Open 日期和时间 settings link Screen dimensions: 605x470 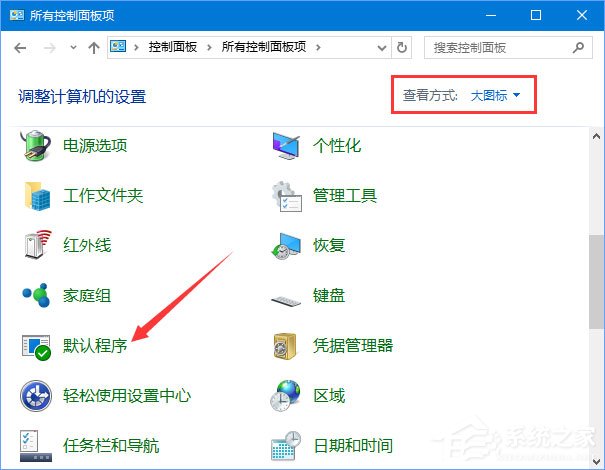tap(352, 446)
